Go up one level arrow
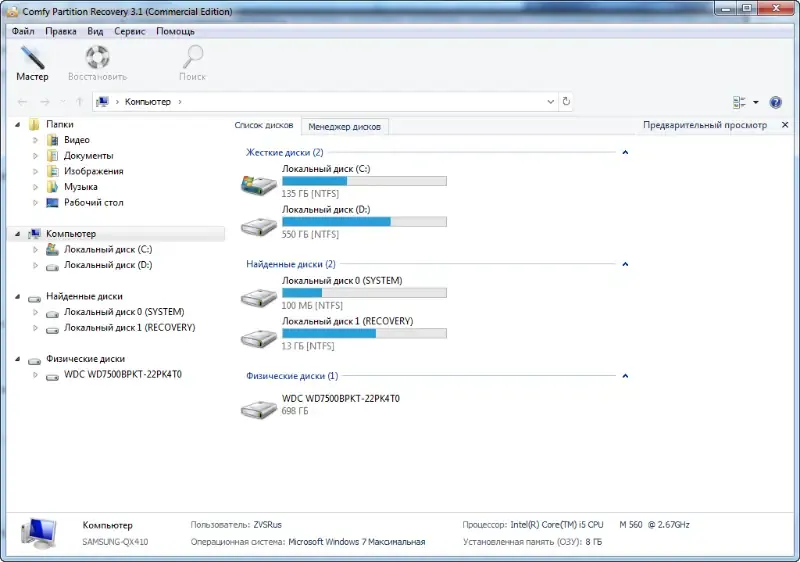Image resolution: width=800 pixels, height=562 pixels. coord(79,102)
